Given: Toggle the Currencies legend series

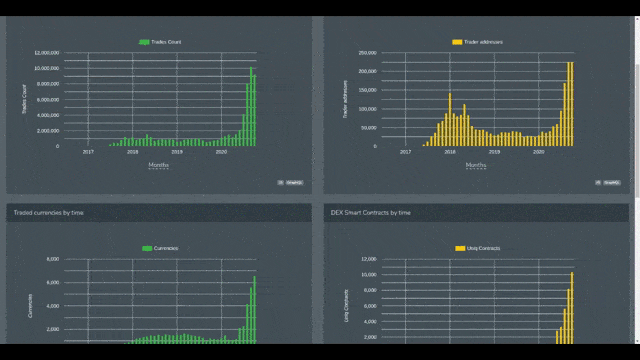Looking at the screenshot, I should coord(160,248).
